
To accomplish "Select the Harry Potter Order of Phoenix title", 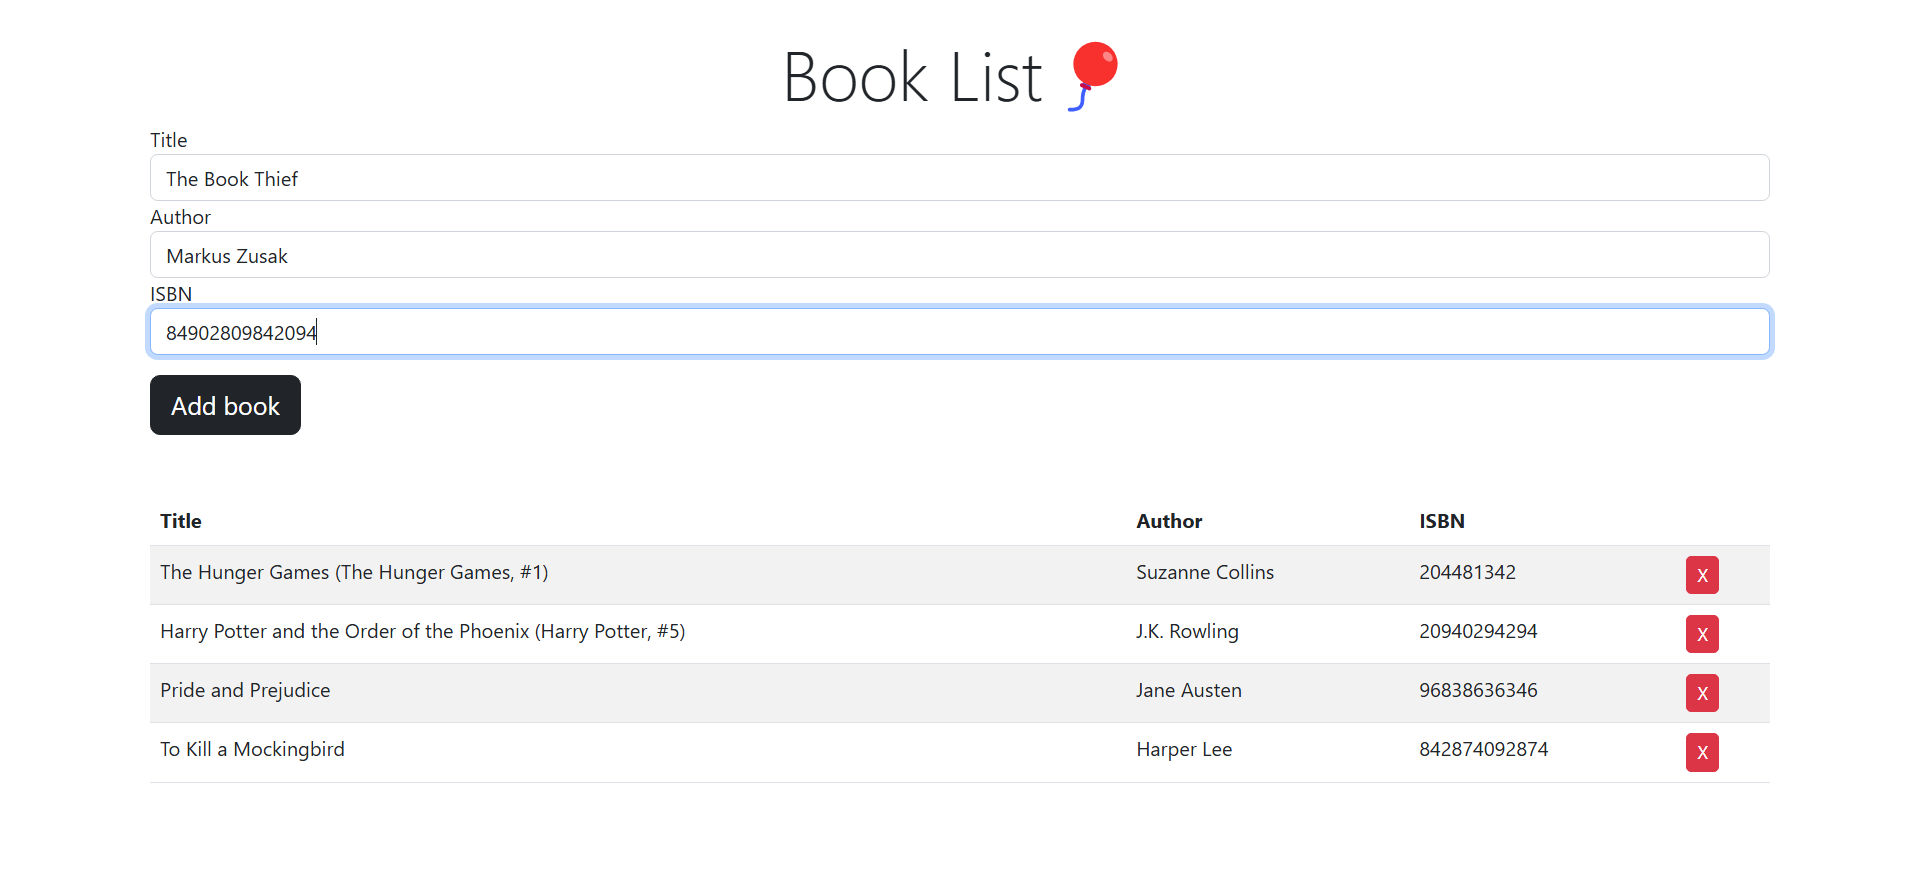I will coord(422,631).
